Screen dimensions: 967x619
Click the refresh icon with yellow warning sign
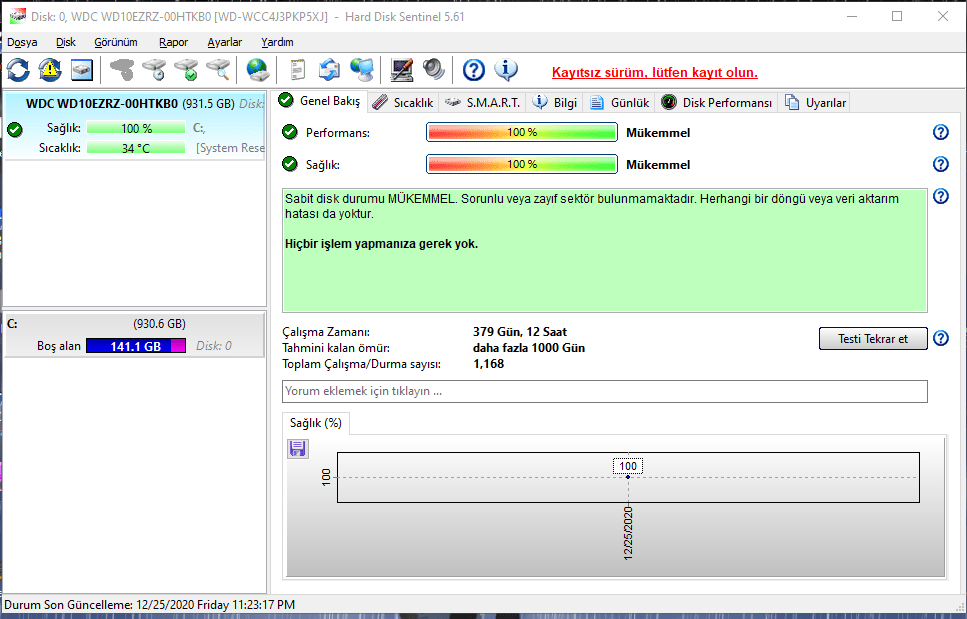(50, 70)
